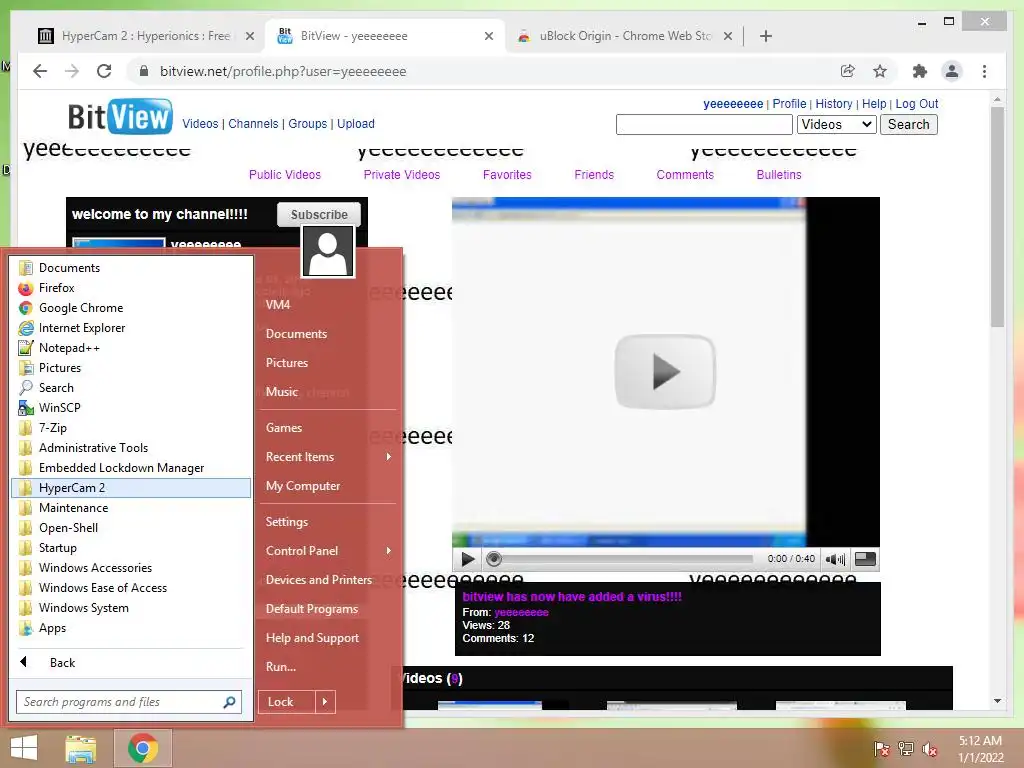Click the large play overlay on video
Image resolution: width=1024 pixels, height=768 pixels.
[665, 372]
